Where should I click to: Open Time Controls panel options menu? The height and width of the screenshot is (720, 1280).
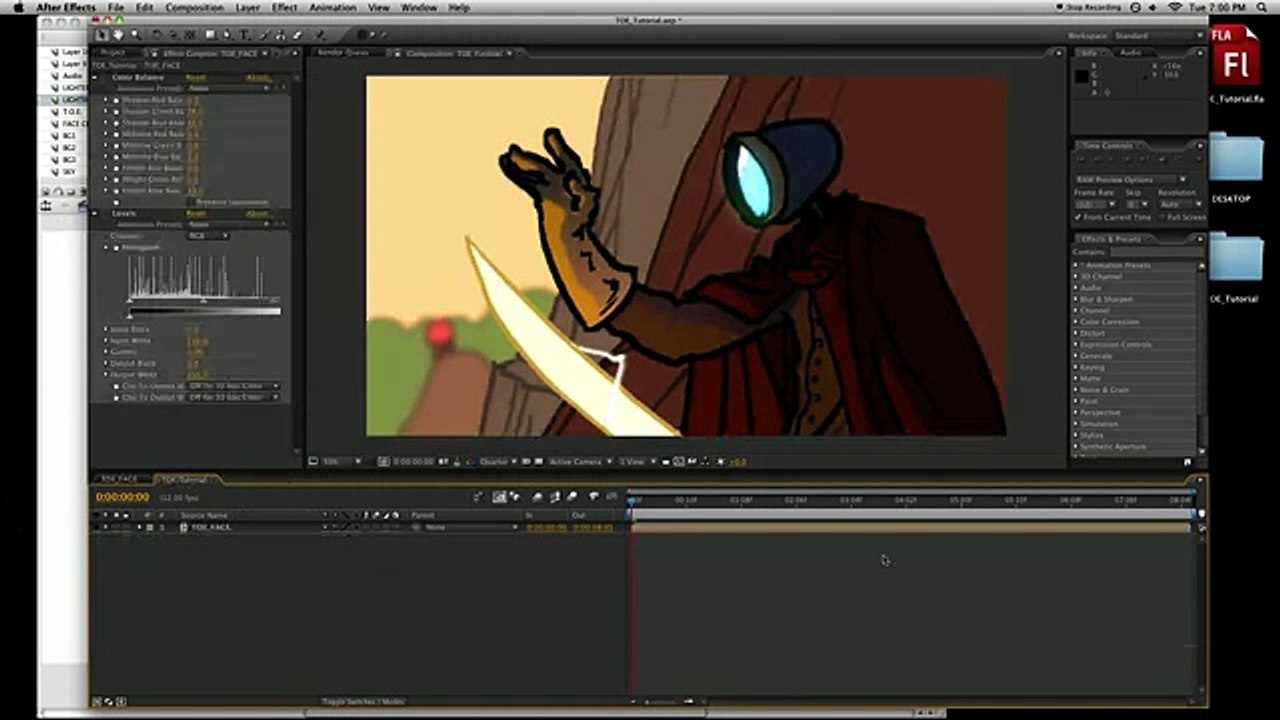click(x=1200, y=146)
